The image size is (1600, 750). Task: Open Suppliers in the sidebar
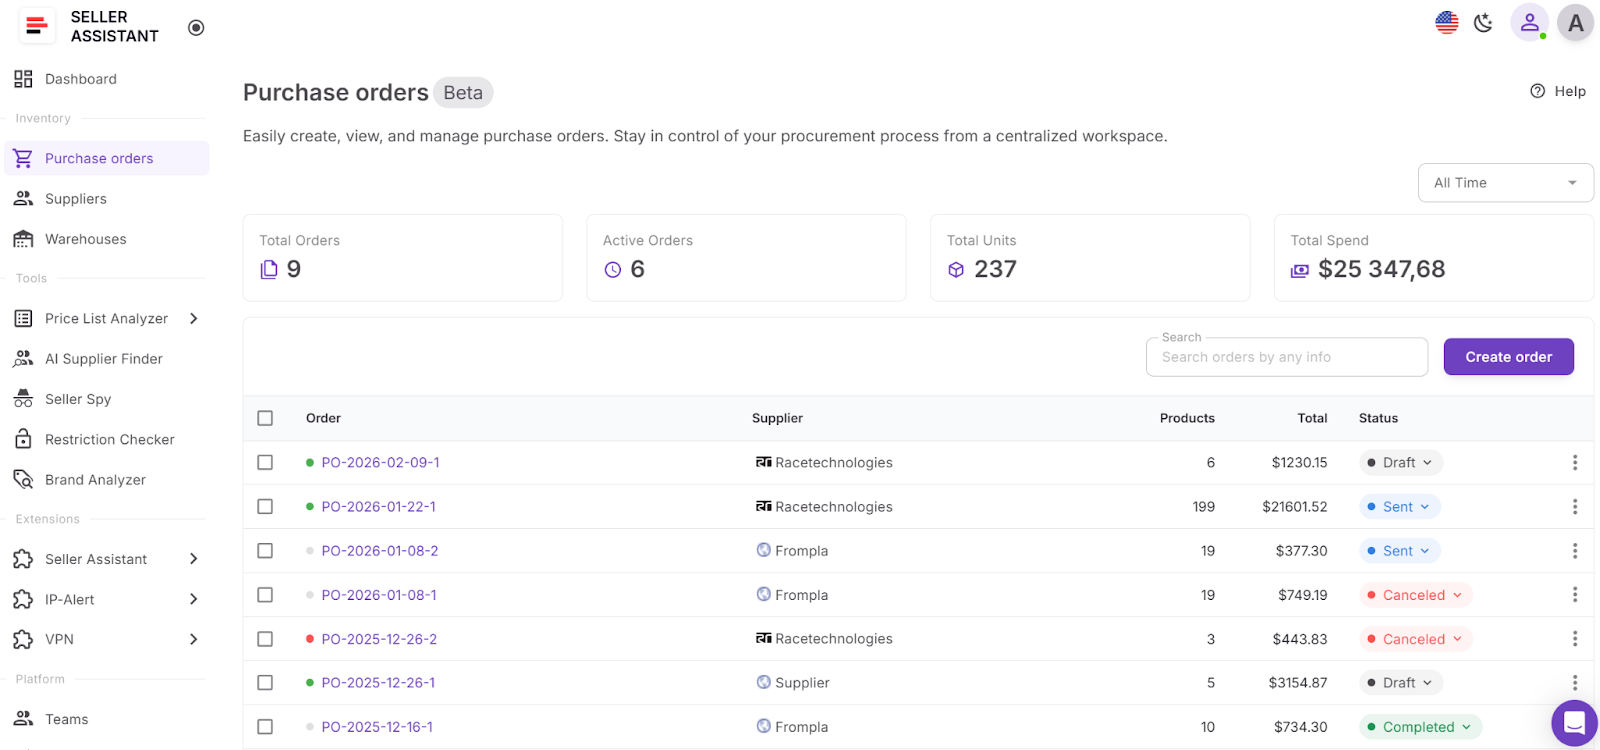pos(76,199)
